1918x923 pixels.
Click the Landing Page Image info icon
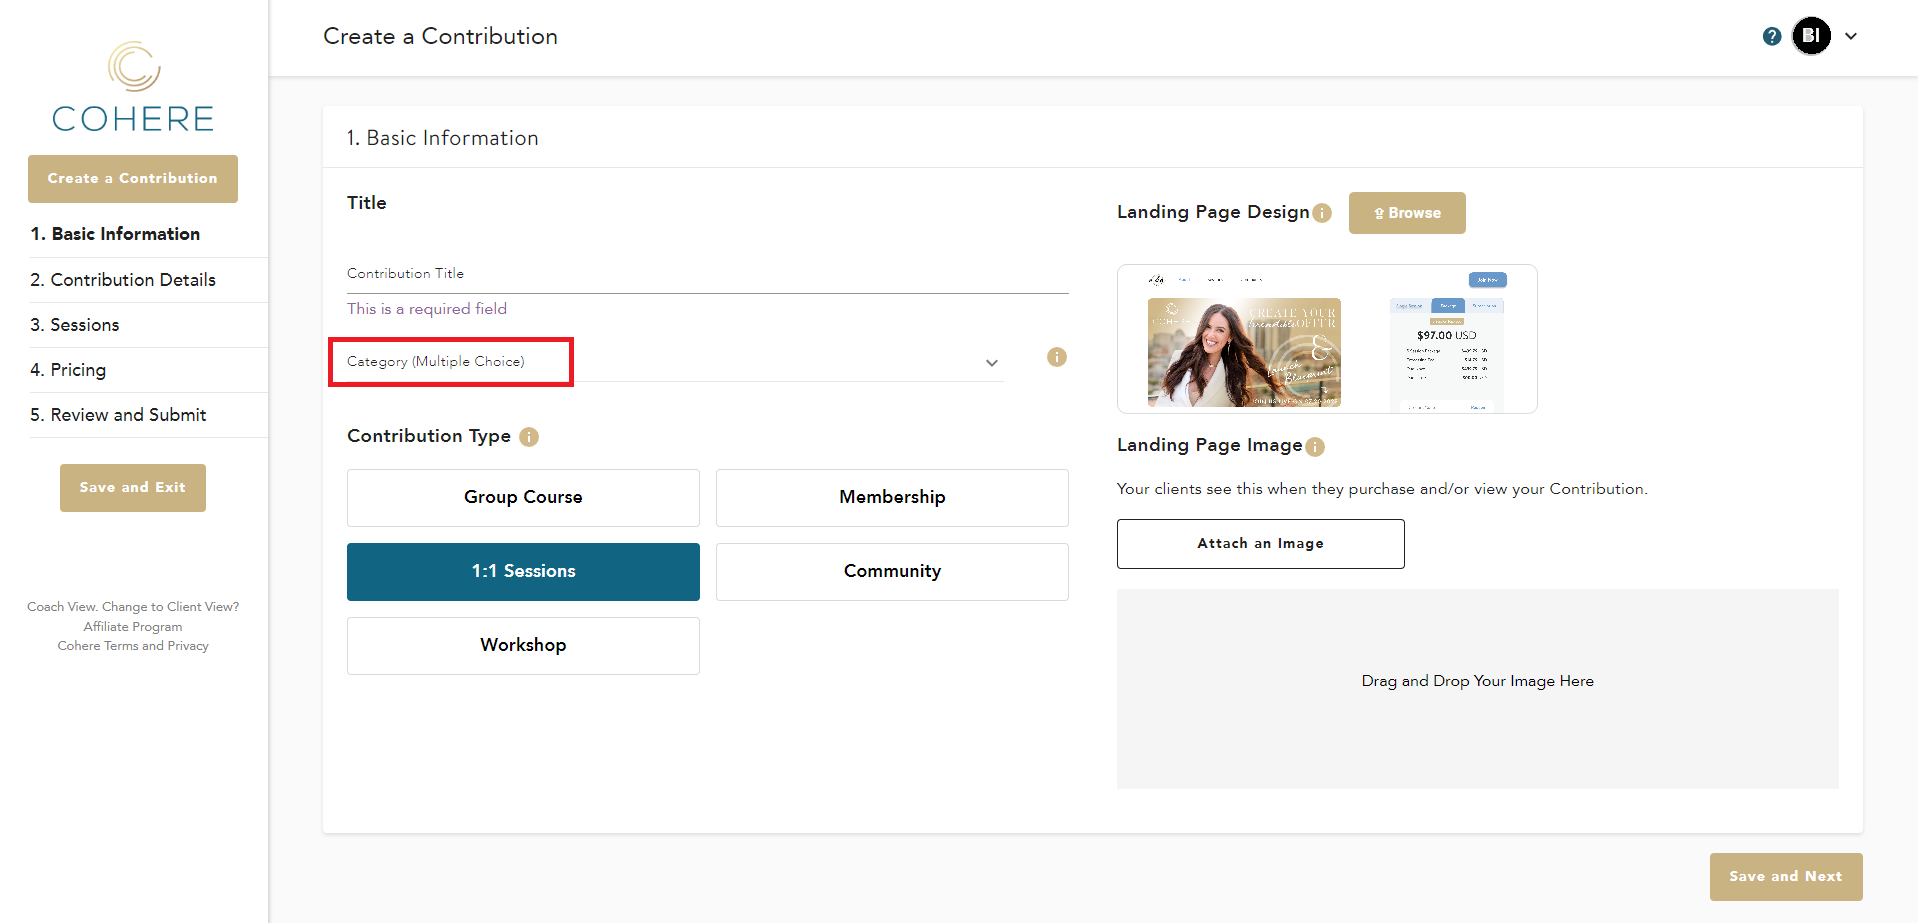tap(1315, 447)
